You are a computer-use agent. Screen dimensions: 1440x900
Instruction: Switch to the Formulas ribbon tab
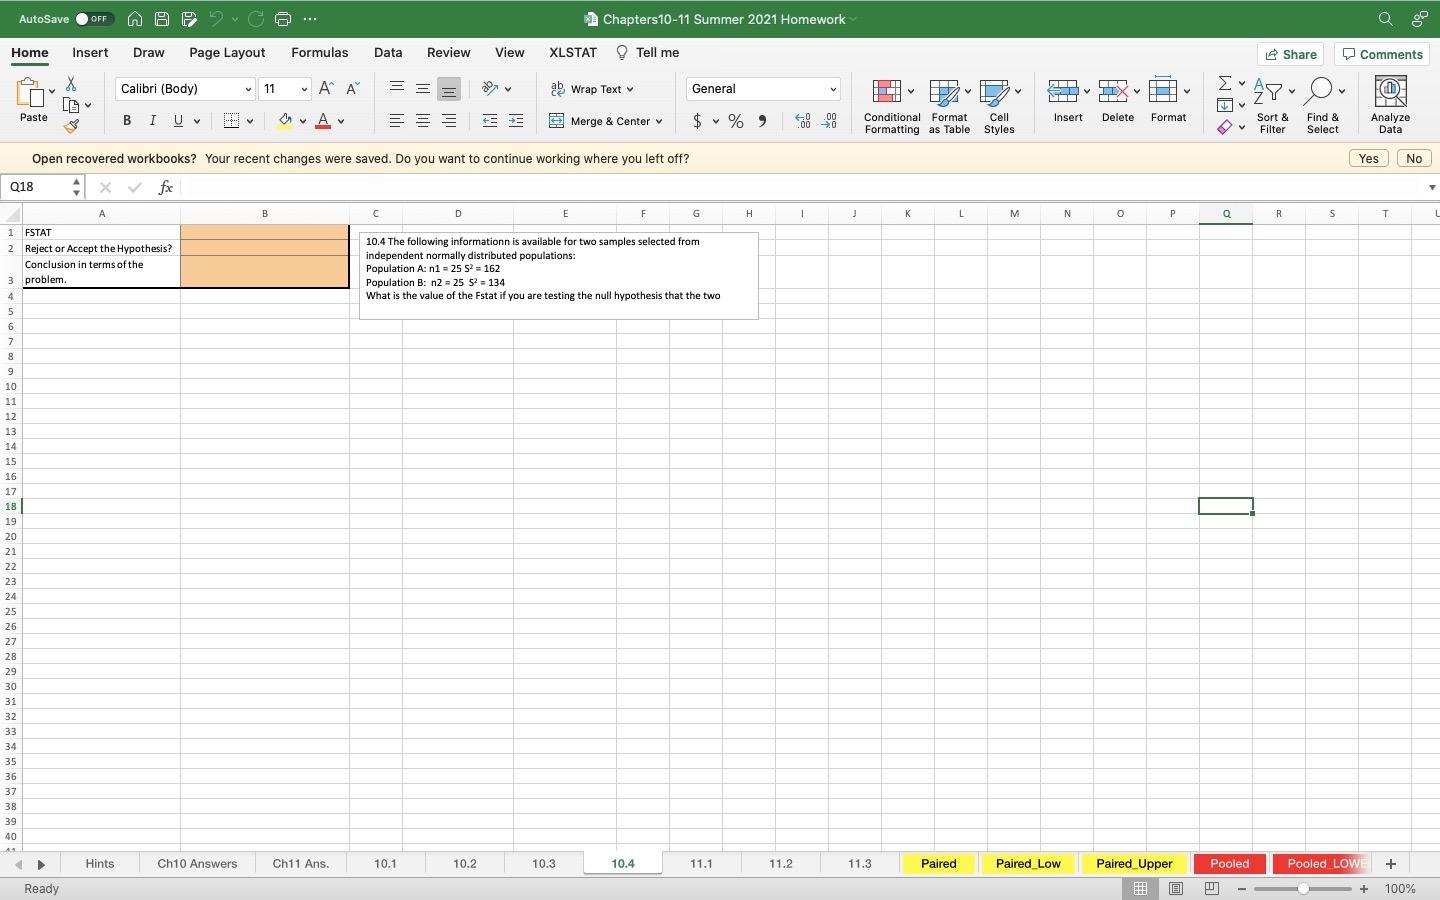(320, 52)
